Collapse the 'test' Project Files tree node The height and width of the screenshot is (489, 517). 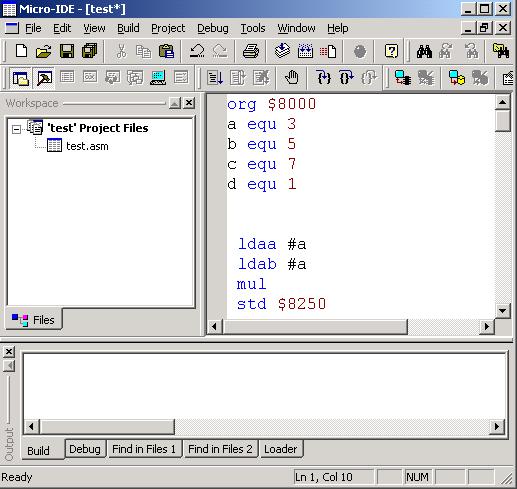pyautogui.click(x=16, y=129)
